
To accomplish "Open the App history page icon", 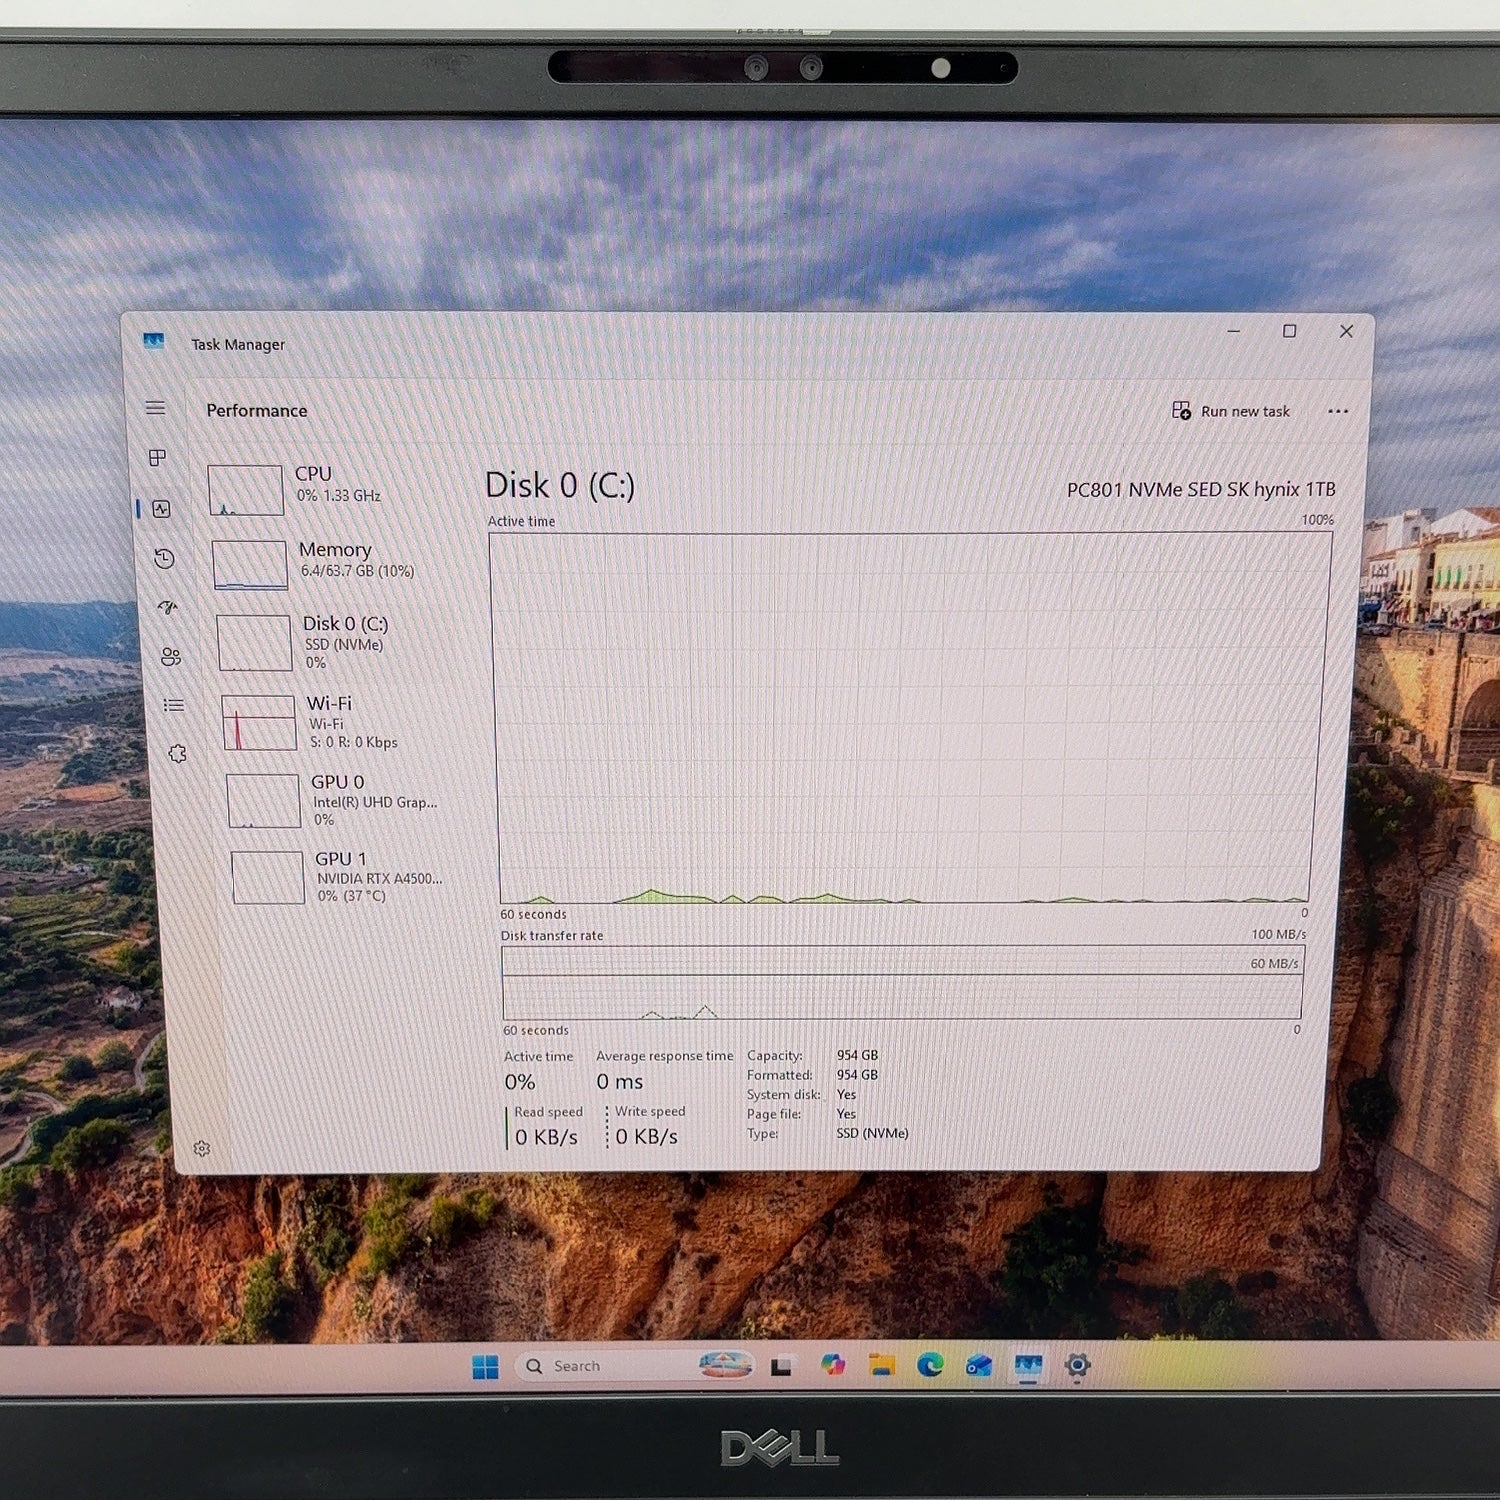I will [x=165, y=558].
